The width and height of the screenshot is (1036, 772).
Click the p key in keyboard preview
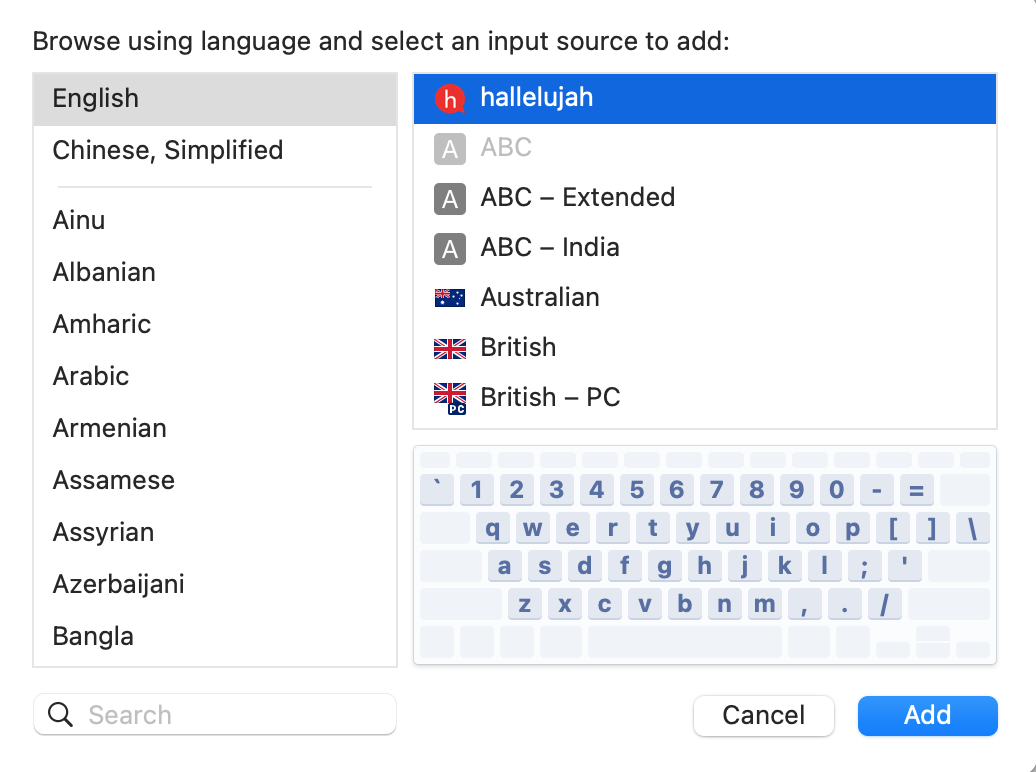point(852,528)
